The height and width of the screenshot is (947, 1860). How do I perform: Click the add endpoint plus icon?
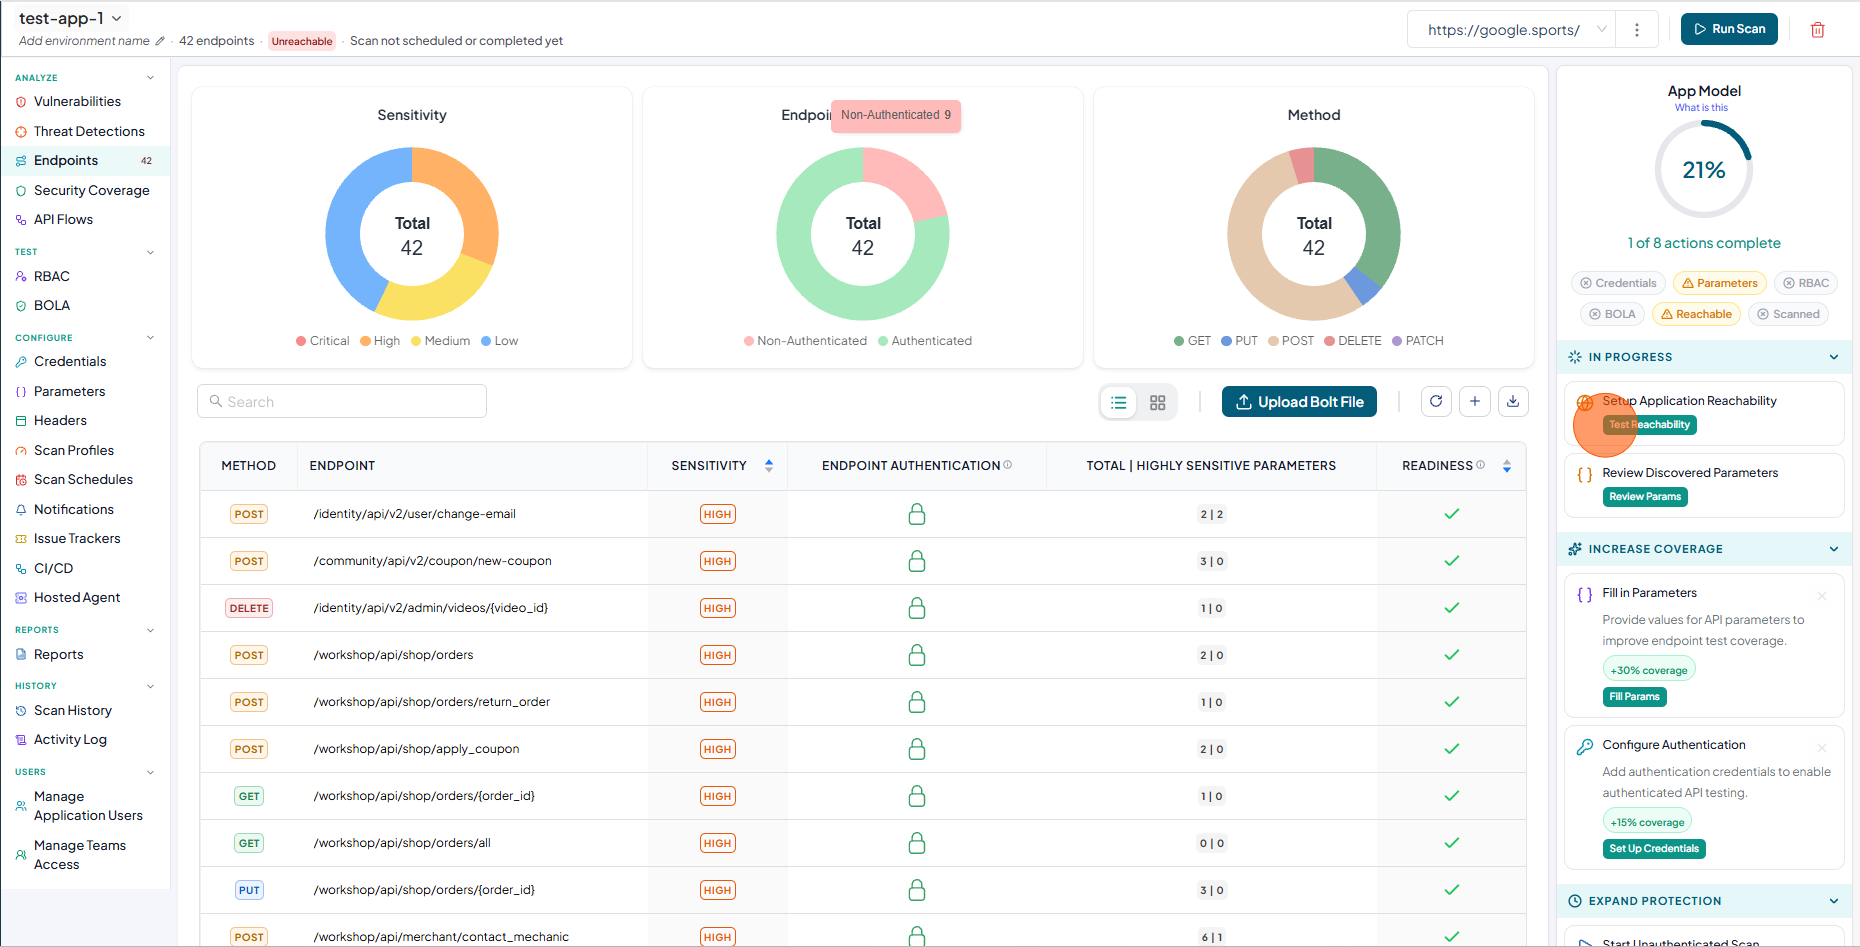[x=1475, y=401]
